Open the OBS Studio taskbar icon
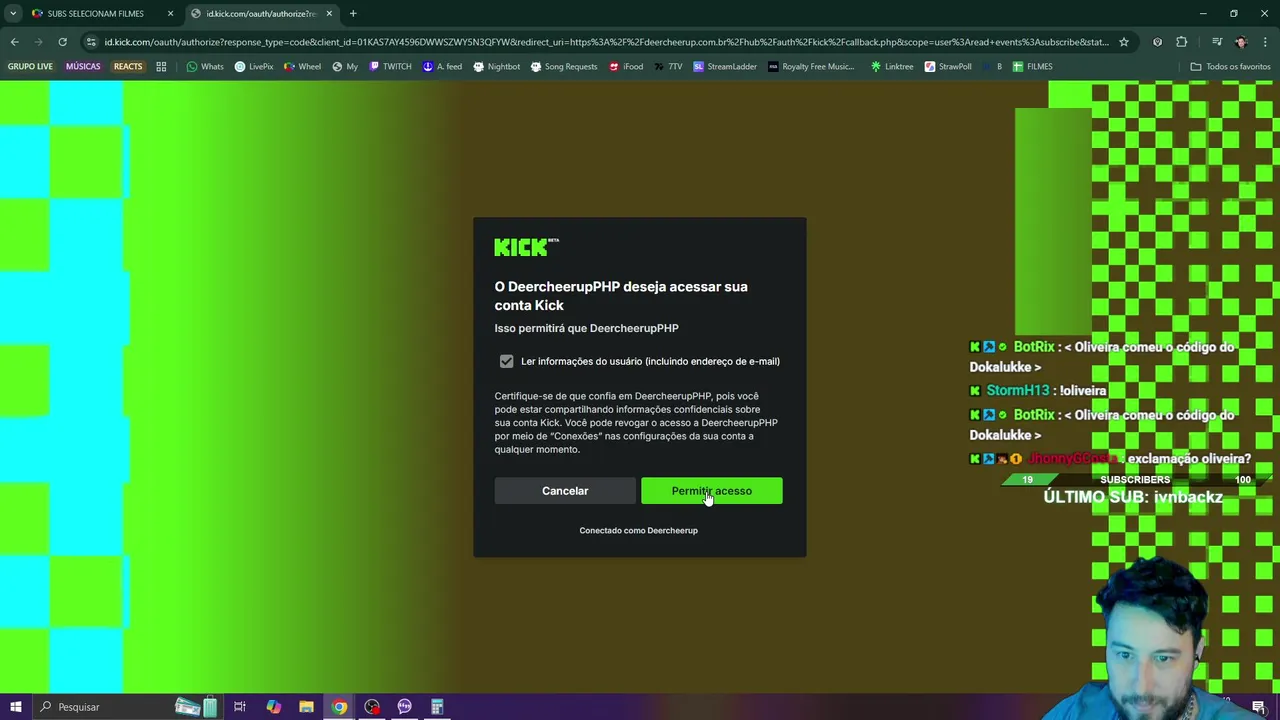The height and width of the screenshot is (720, 1280). pyautogui.click(x=372, y=707)
